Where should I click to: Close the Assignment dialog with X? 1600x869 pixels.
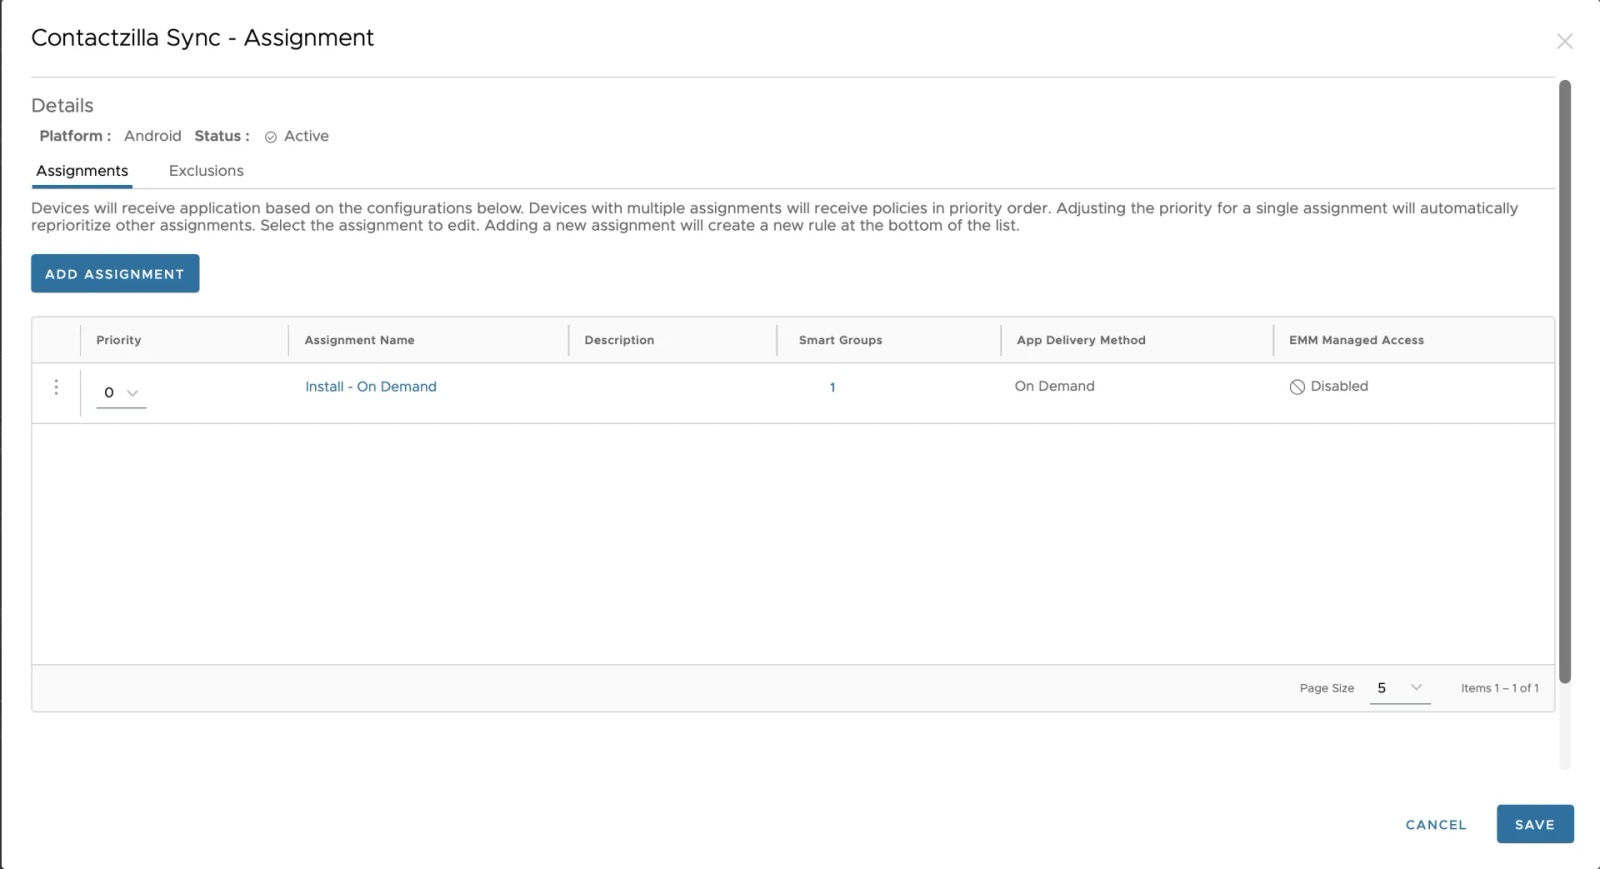(1564, 41)
